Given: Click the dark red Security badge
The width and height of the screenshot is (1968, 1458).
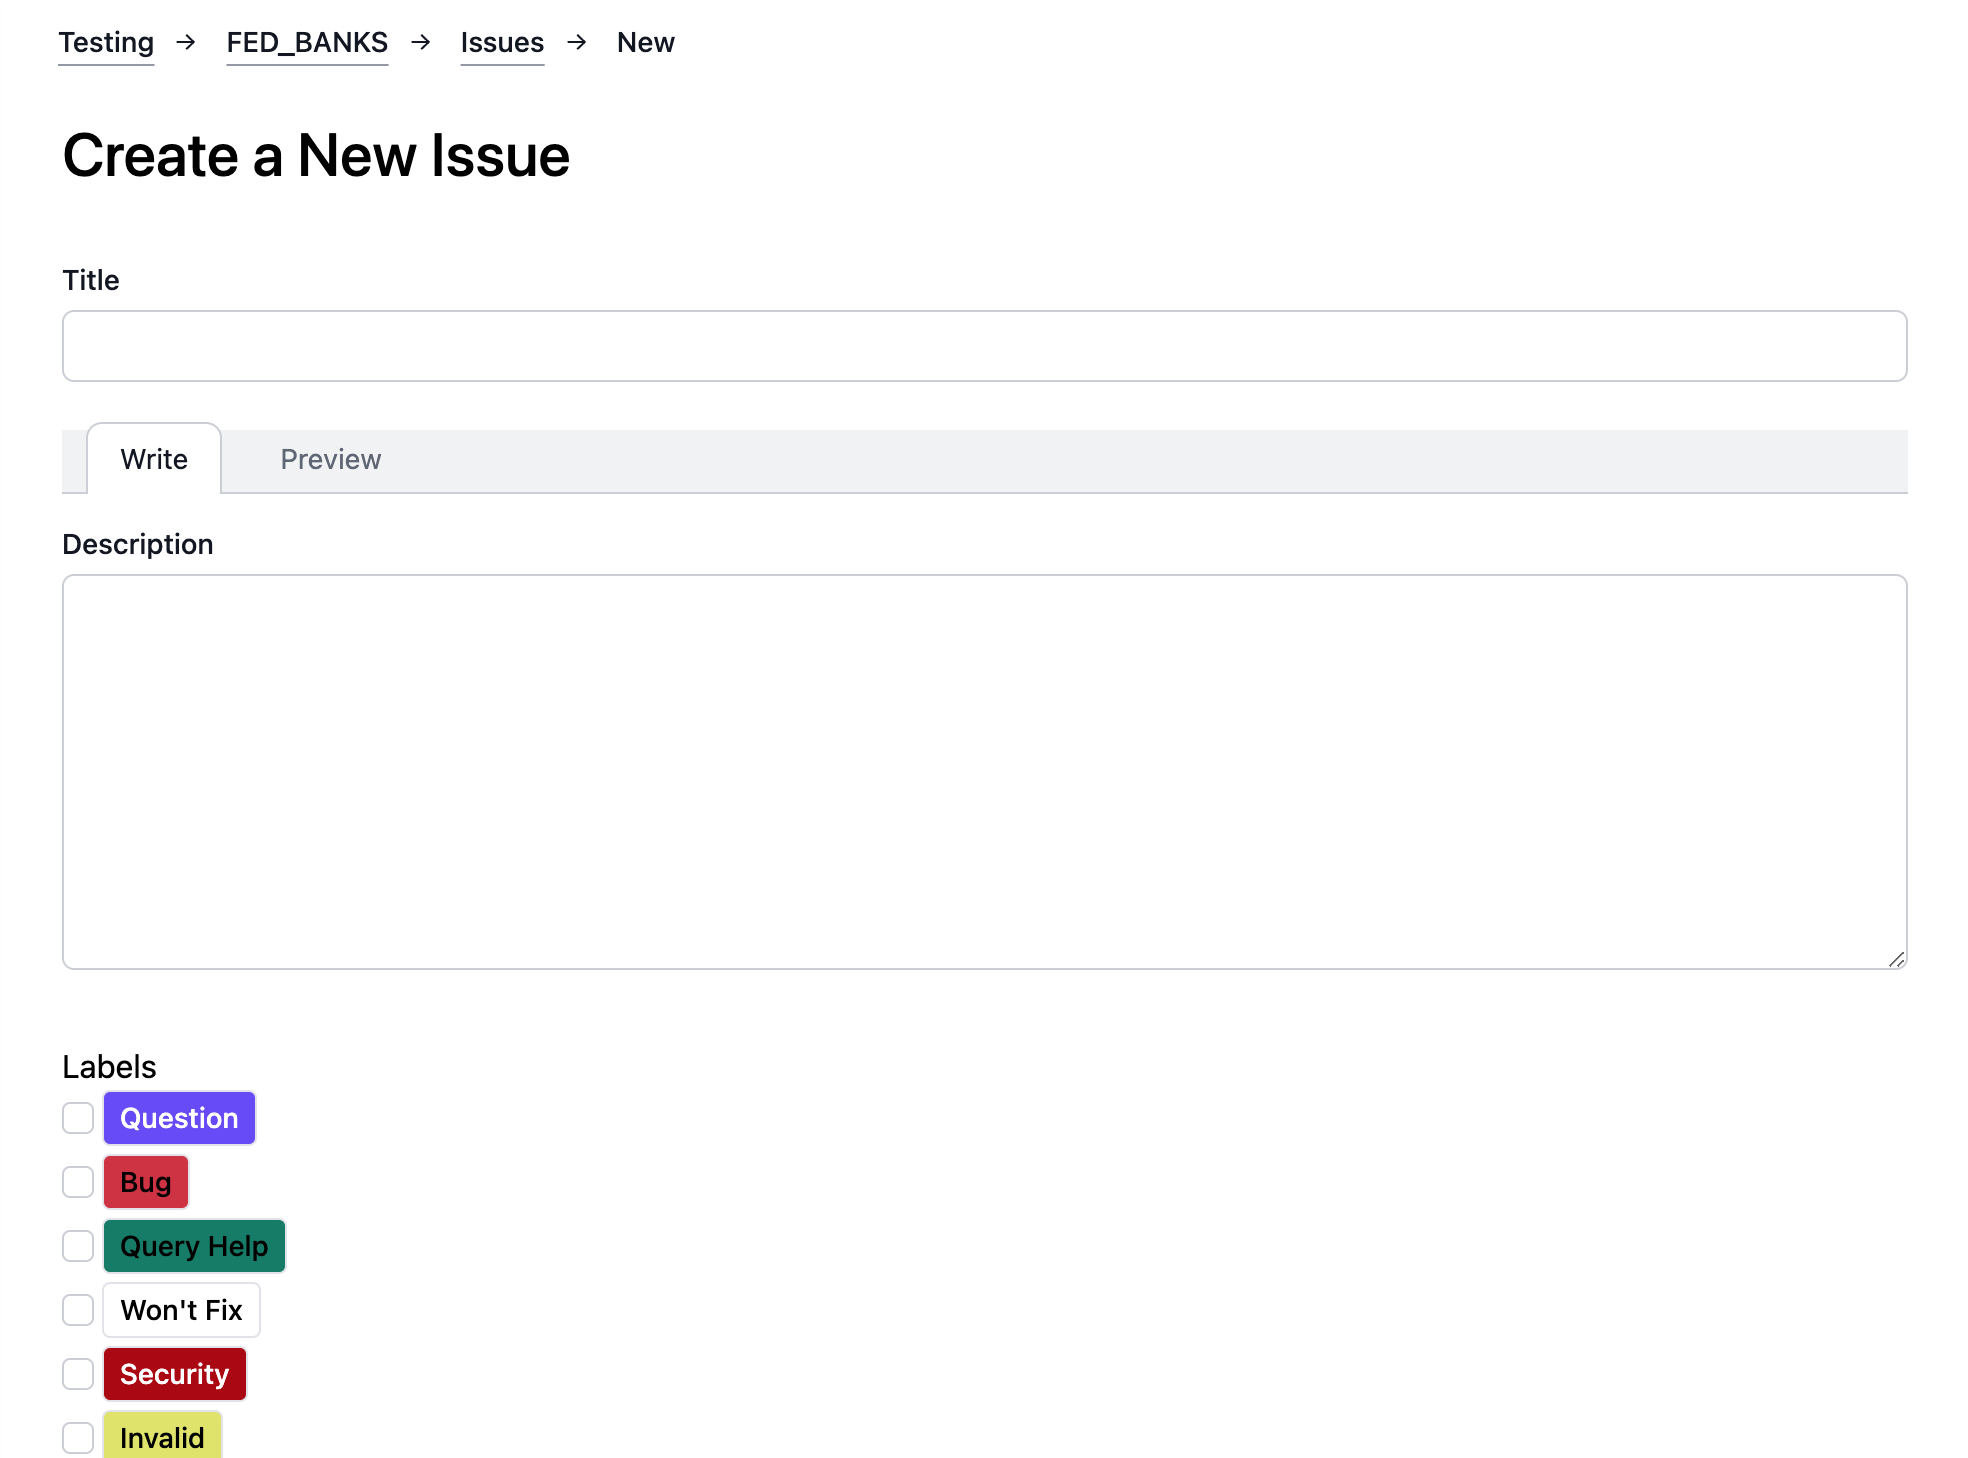Looking at the screenshot, I should (x=175, y=1374).
